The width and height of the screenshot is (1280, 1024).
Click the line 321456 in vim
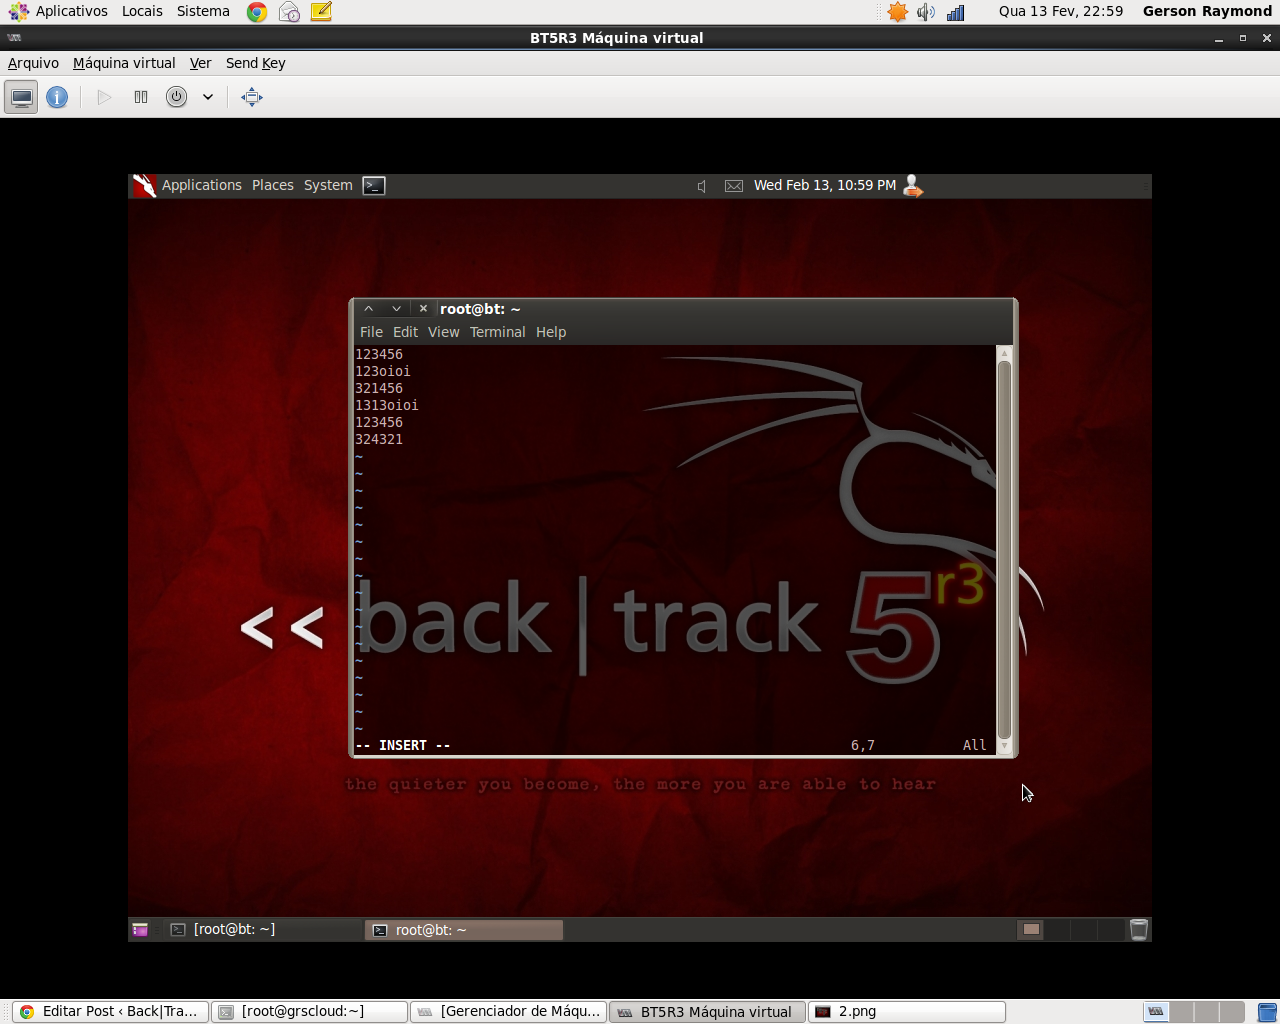379,388
